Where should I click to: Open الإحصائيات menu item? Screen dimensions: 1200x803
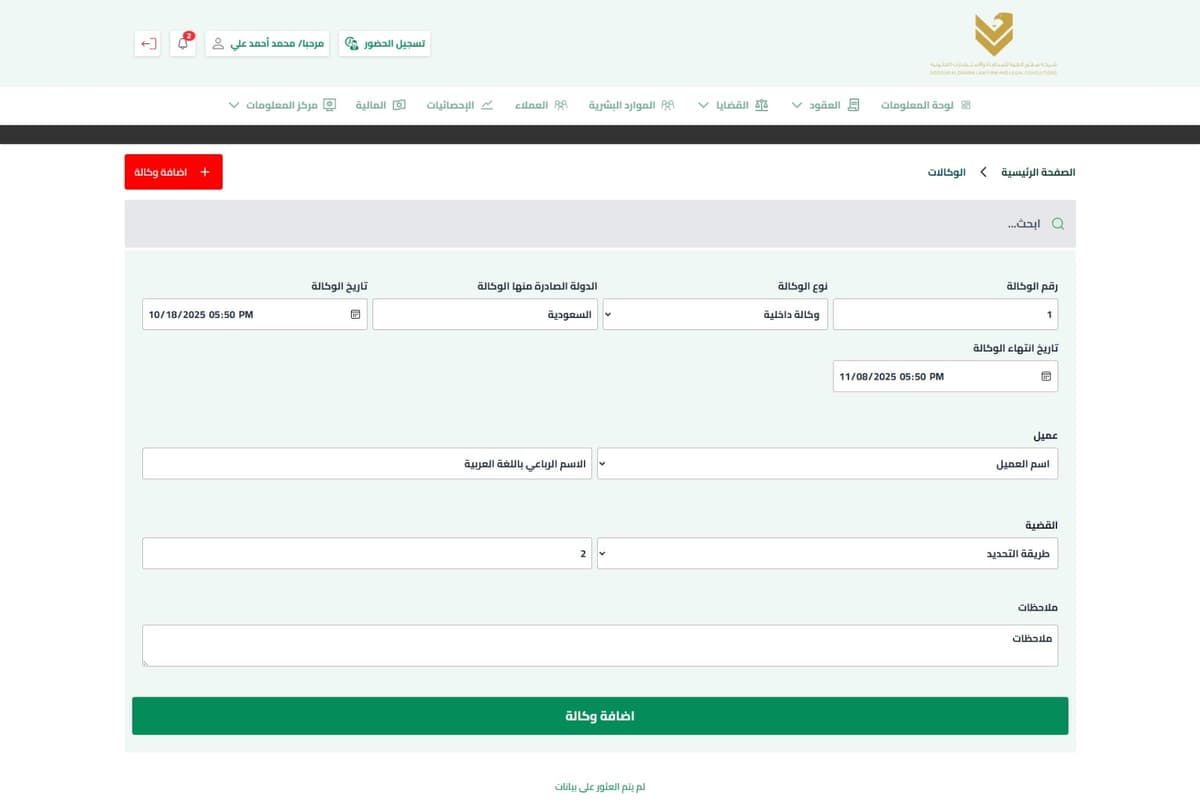pyautogui.click(x=460, y=105)
